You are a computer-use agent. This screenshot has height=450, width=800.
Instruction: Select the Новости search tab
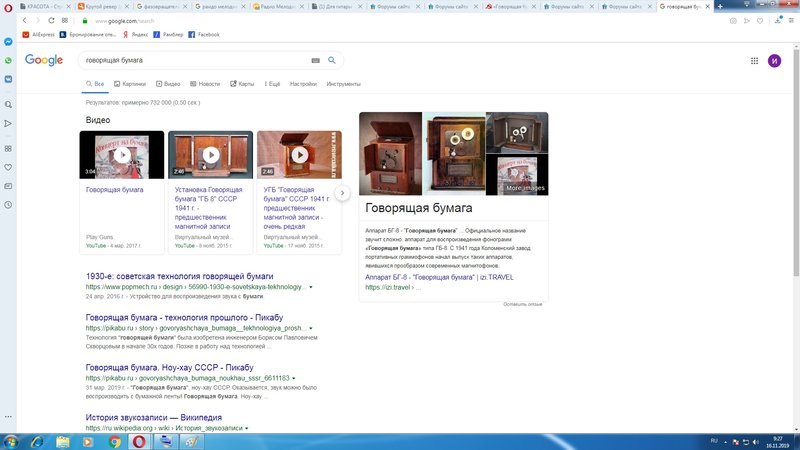pyautogui.click(x=205, y=84)
